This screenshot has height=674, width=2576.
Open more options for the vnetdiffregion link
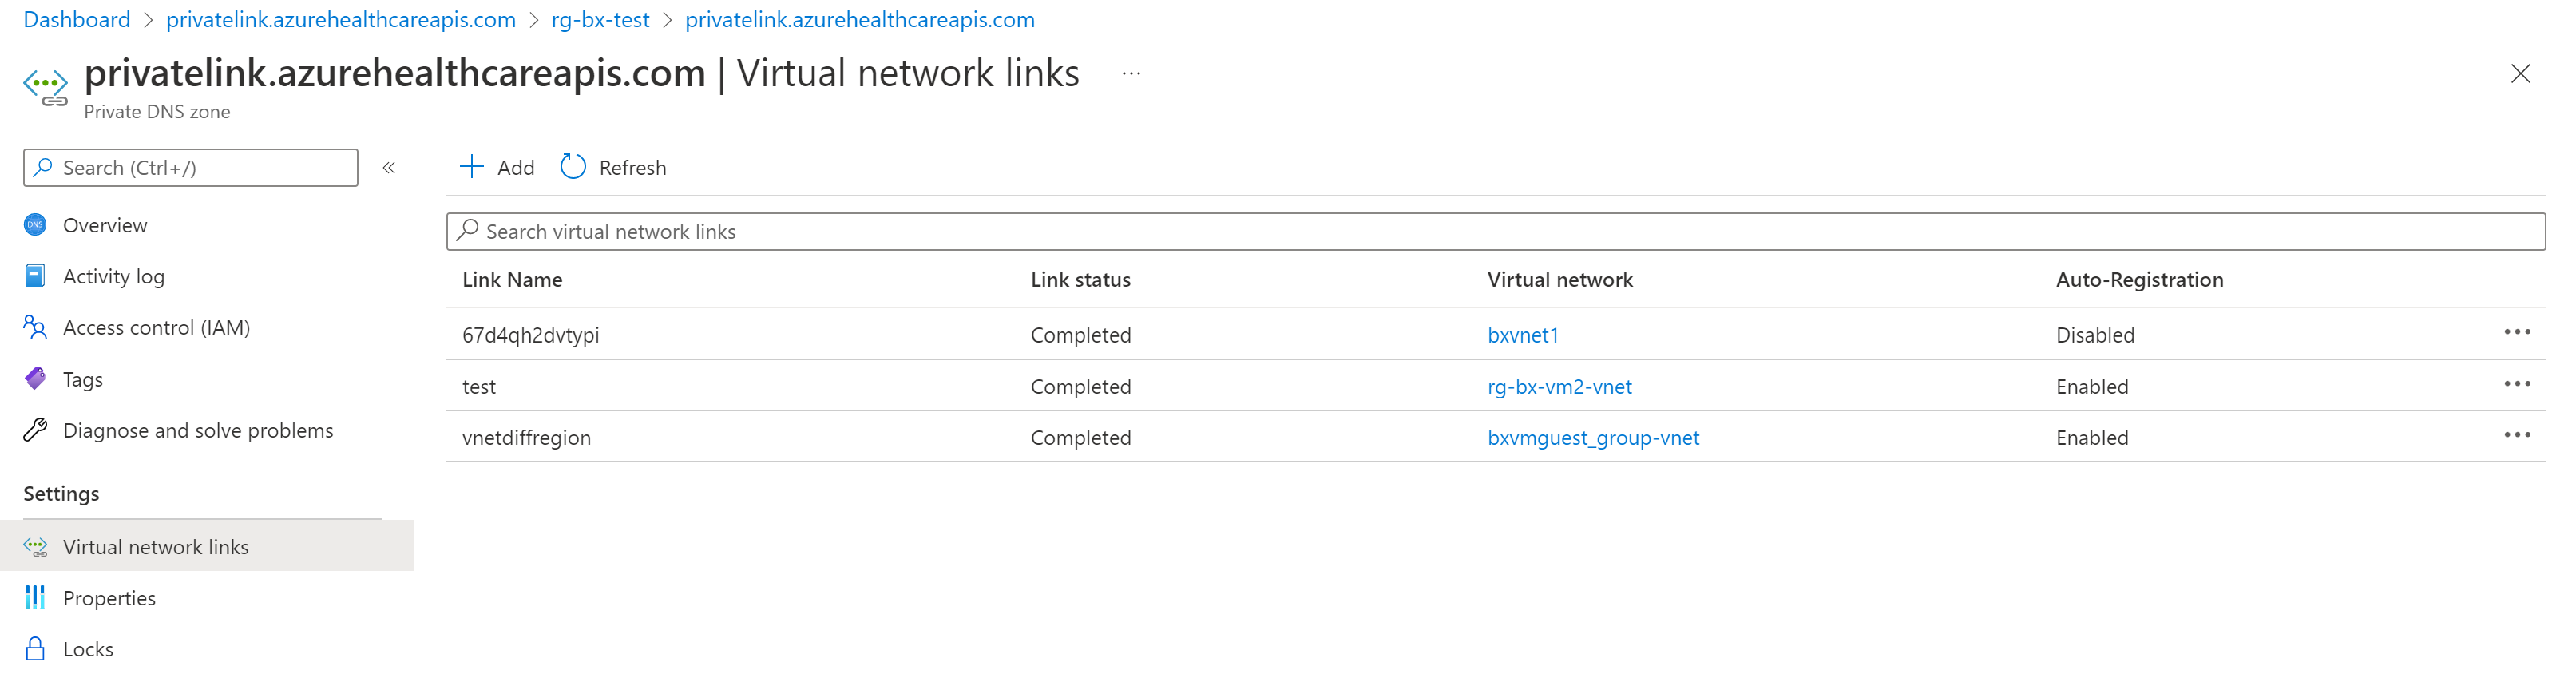[x=2516, y=435]
